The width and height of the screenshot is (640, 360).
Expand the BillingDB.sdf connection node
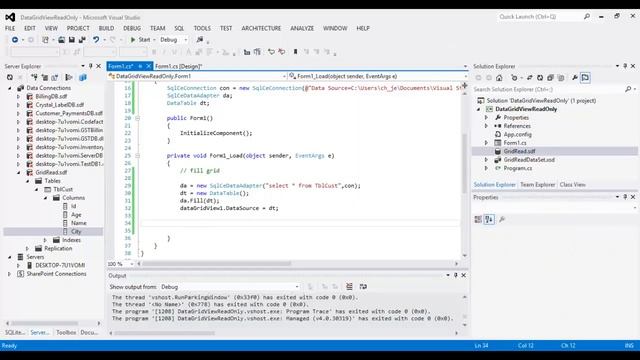tap(18, 97)
